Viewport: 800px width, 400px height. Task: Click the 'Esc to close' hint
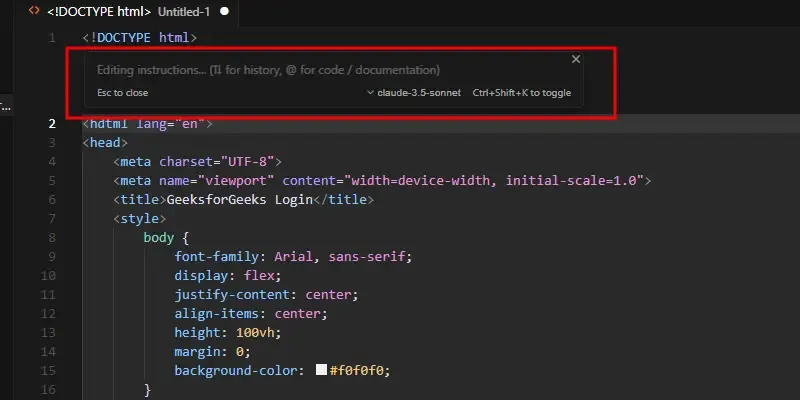[x=122, y=93]
